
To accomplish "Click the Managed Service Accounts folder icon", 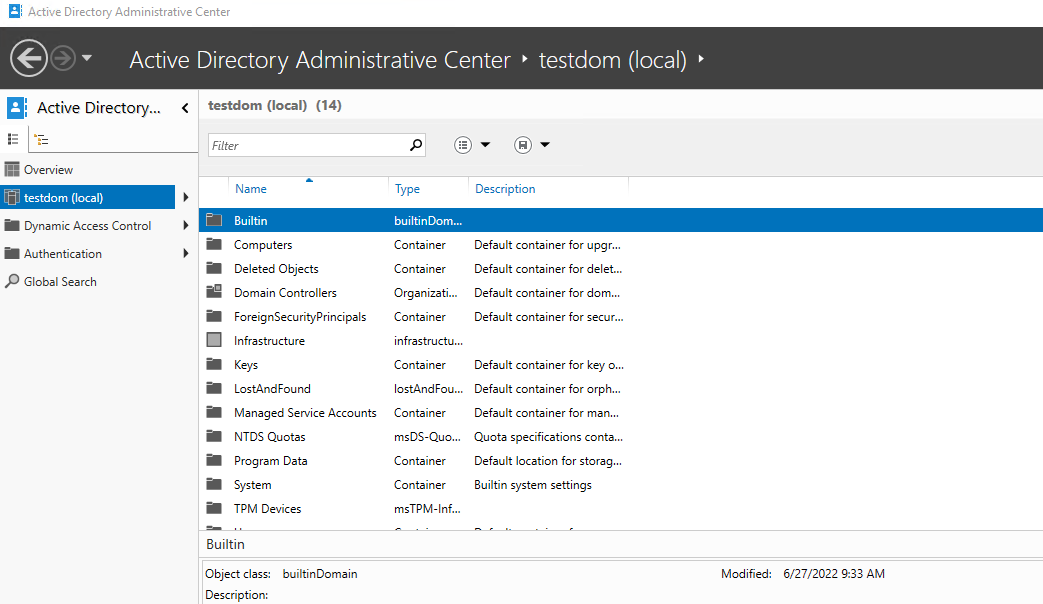I will click(214, 412).
